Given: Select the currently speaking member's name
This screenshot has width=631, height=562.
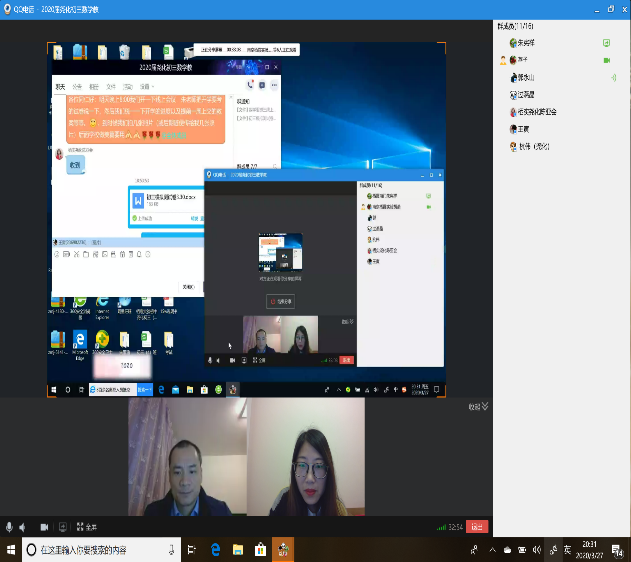Looking at the screenshot, I should (x=526, y=78).
